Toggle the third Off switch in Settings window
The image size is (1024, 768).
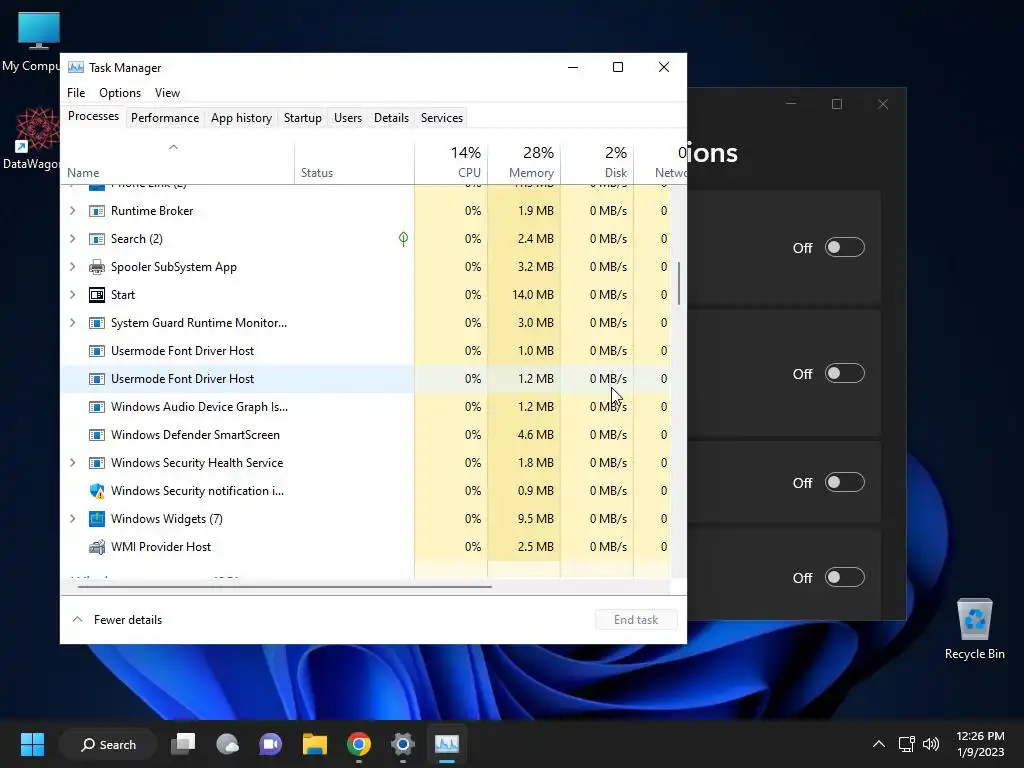pyautogui.click(x=844, y=483)
